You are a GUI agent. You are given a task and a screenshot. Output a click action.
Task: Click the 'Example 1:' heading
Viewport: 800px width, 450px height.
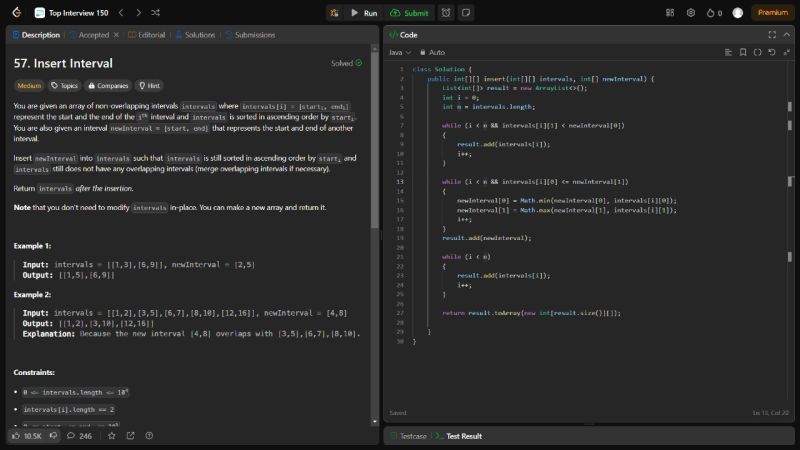[x=32, y=246]
